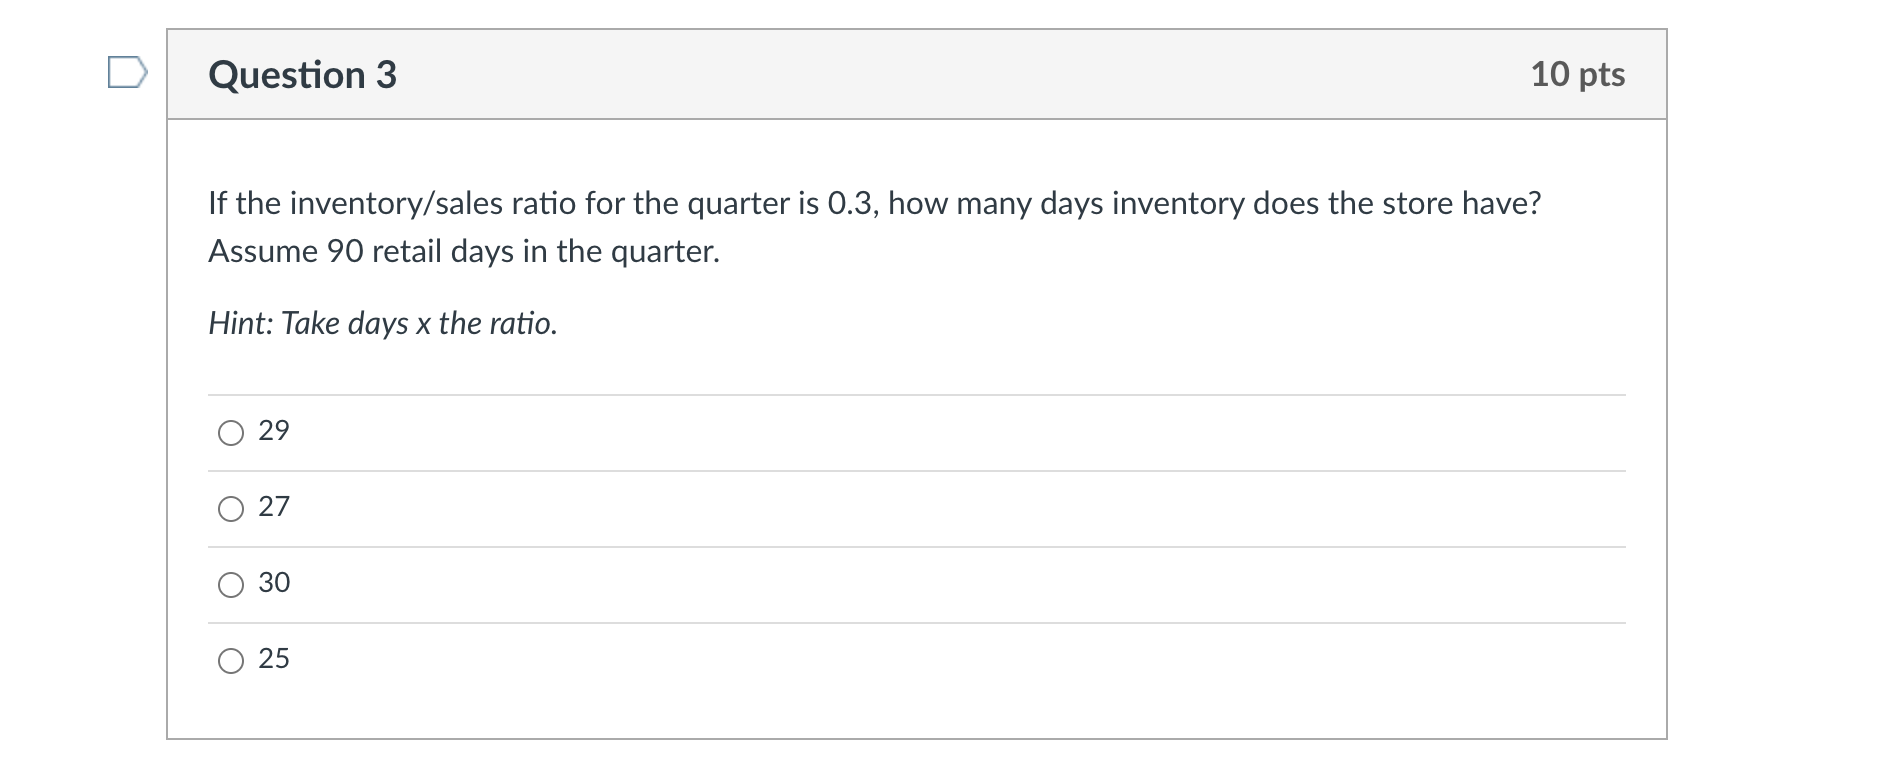Screen dimensions: 1890x778
Task: Select the radio button for answer 27
Action: pyautogui.click(x=230, y=508)
